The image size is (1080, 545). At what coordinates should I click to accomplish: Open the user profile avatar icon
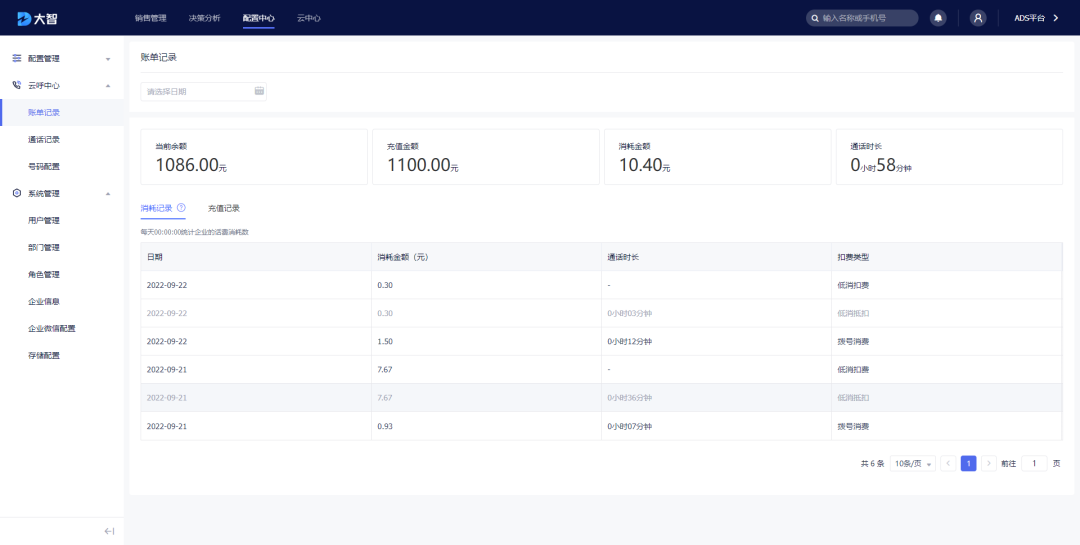pos(978,18)
